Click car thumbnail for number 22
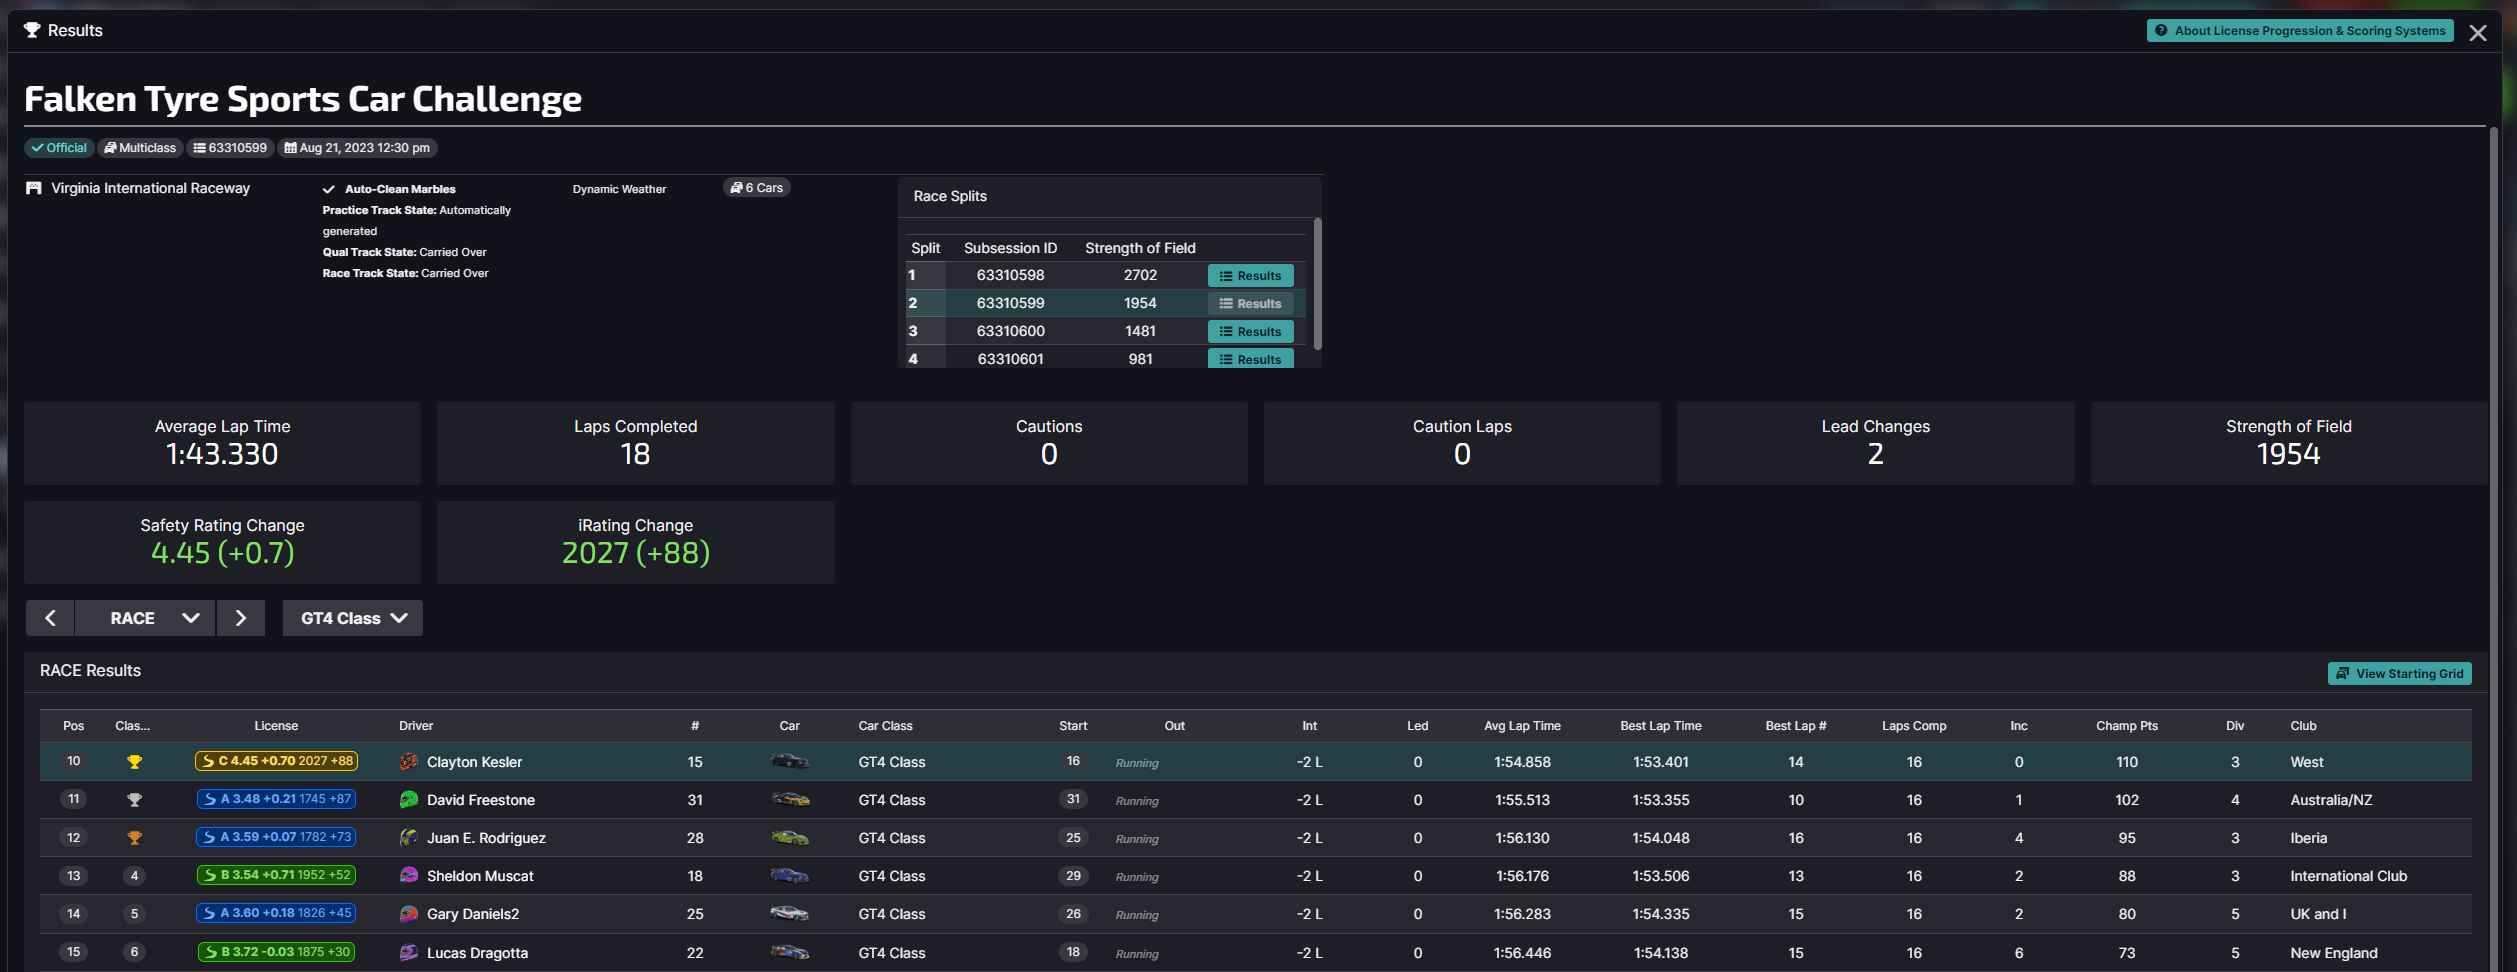The height and width of the screenshot is (972, 2517). pyautogui.click(x=790, y=953)
